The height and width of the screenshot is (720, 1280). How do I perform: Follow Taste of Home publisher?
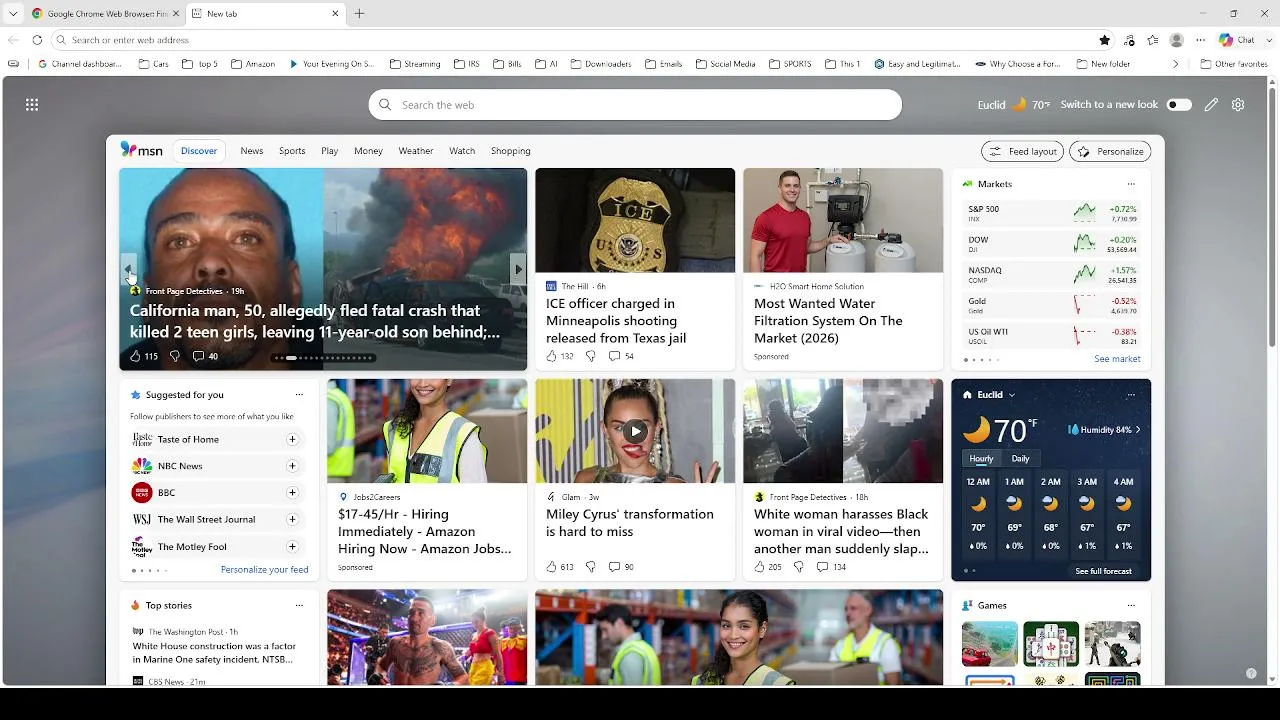292,439
